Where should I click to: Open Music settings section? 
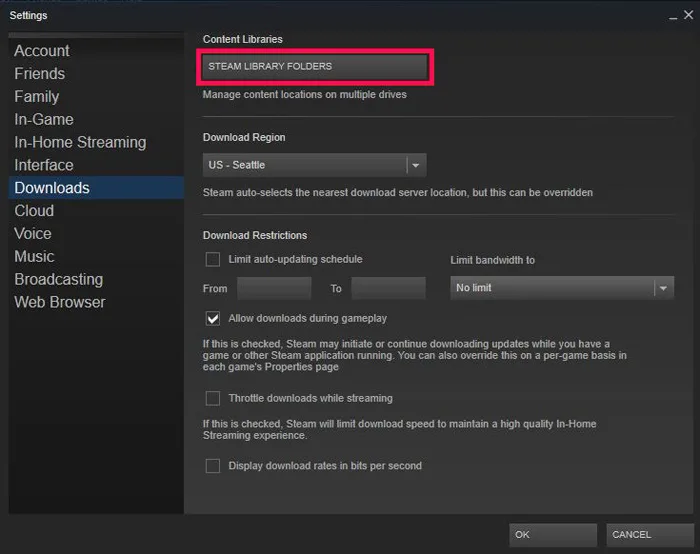(x=96, y=256)
